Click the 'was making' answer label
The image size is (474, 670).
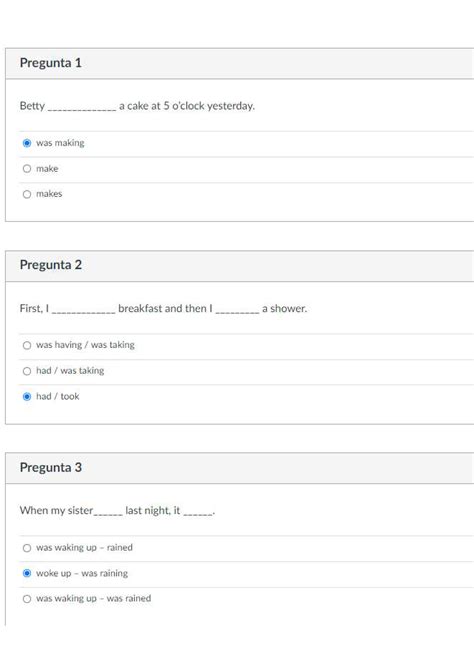click(60, 143)
